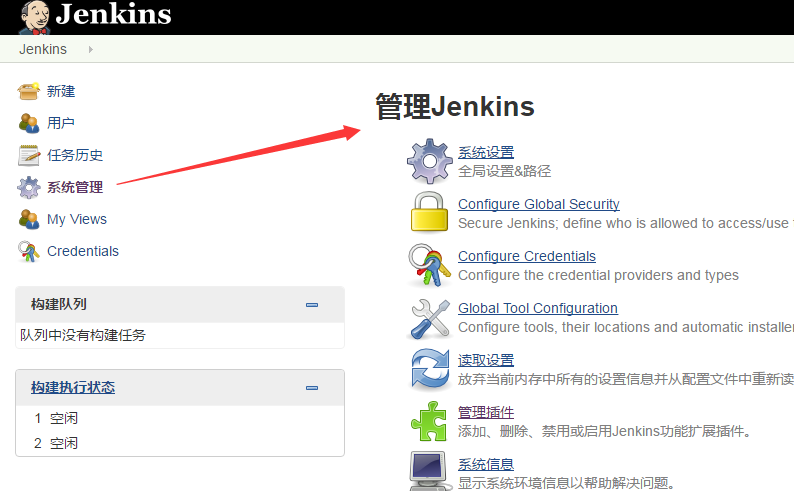Click the 任务历史 notepad icon
794x491 pixels.
pyautogui.click(x=28, y=155)
